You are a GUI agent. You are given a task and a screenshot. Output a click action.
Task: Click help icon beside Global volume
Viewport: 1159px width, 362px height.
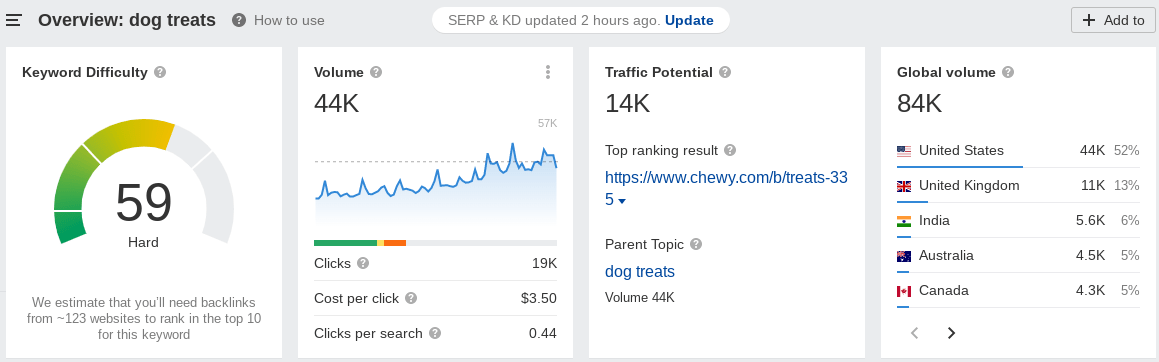click(x=1007, y=72)
